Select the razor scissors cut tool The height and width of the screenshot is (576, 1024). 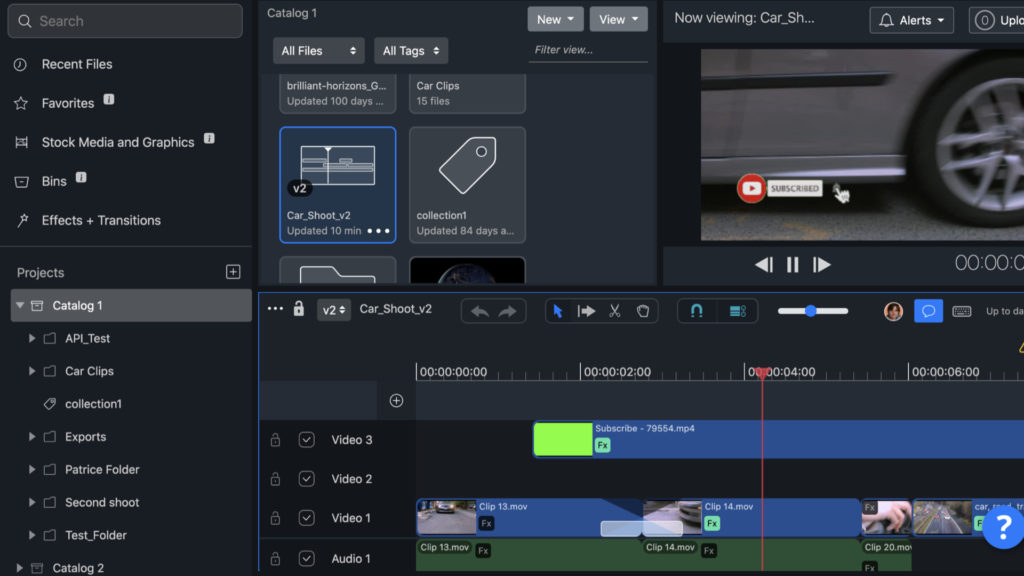(x=615, y=311)
